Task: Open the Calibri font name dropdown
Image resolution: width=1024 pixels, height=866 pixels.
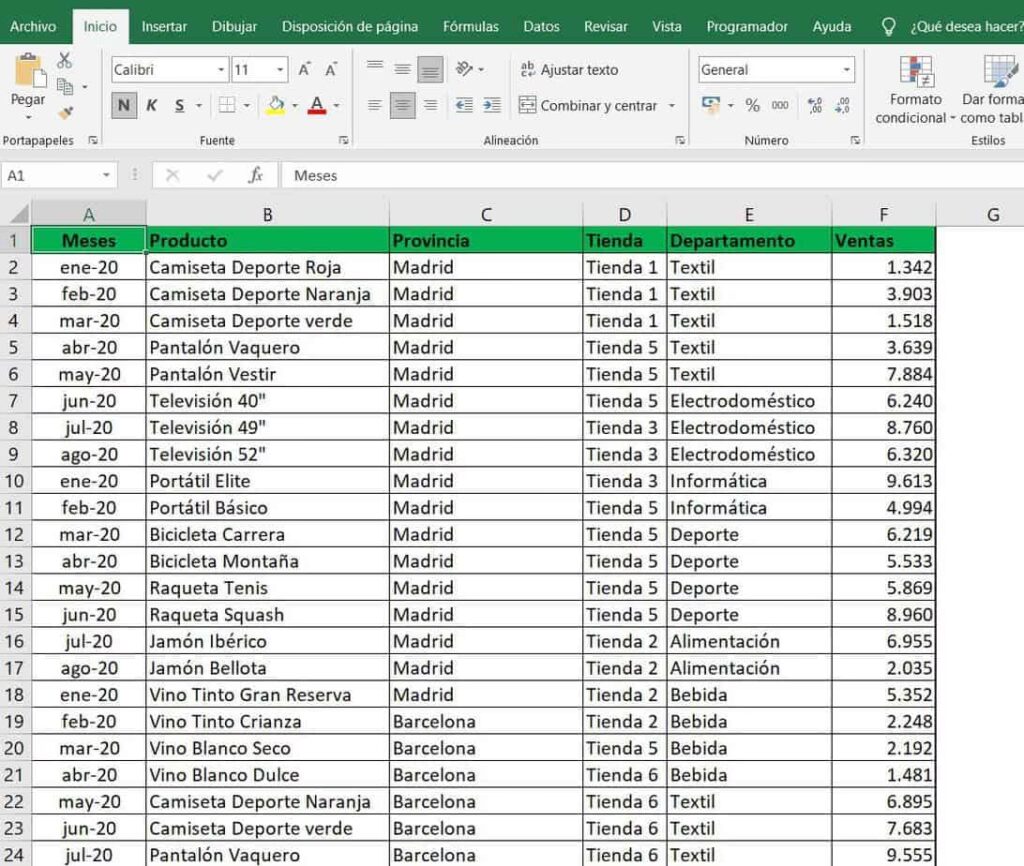Action: [x=221, y=70]
